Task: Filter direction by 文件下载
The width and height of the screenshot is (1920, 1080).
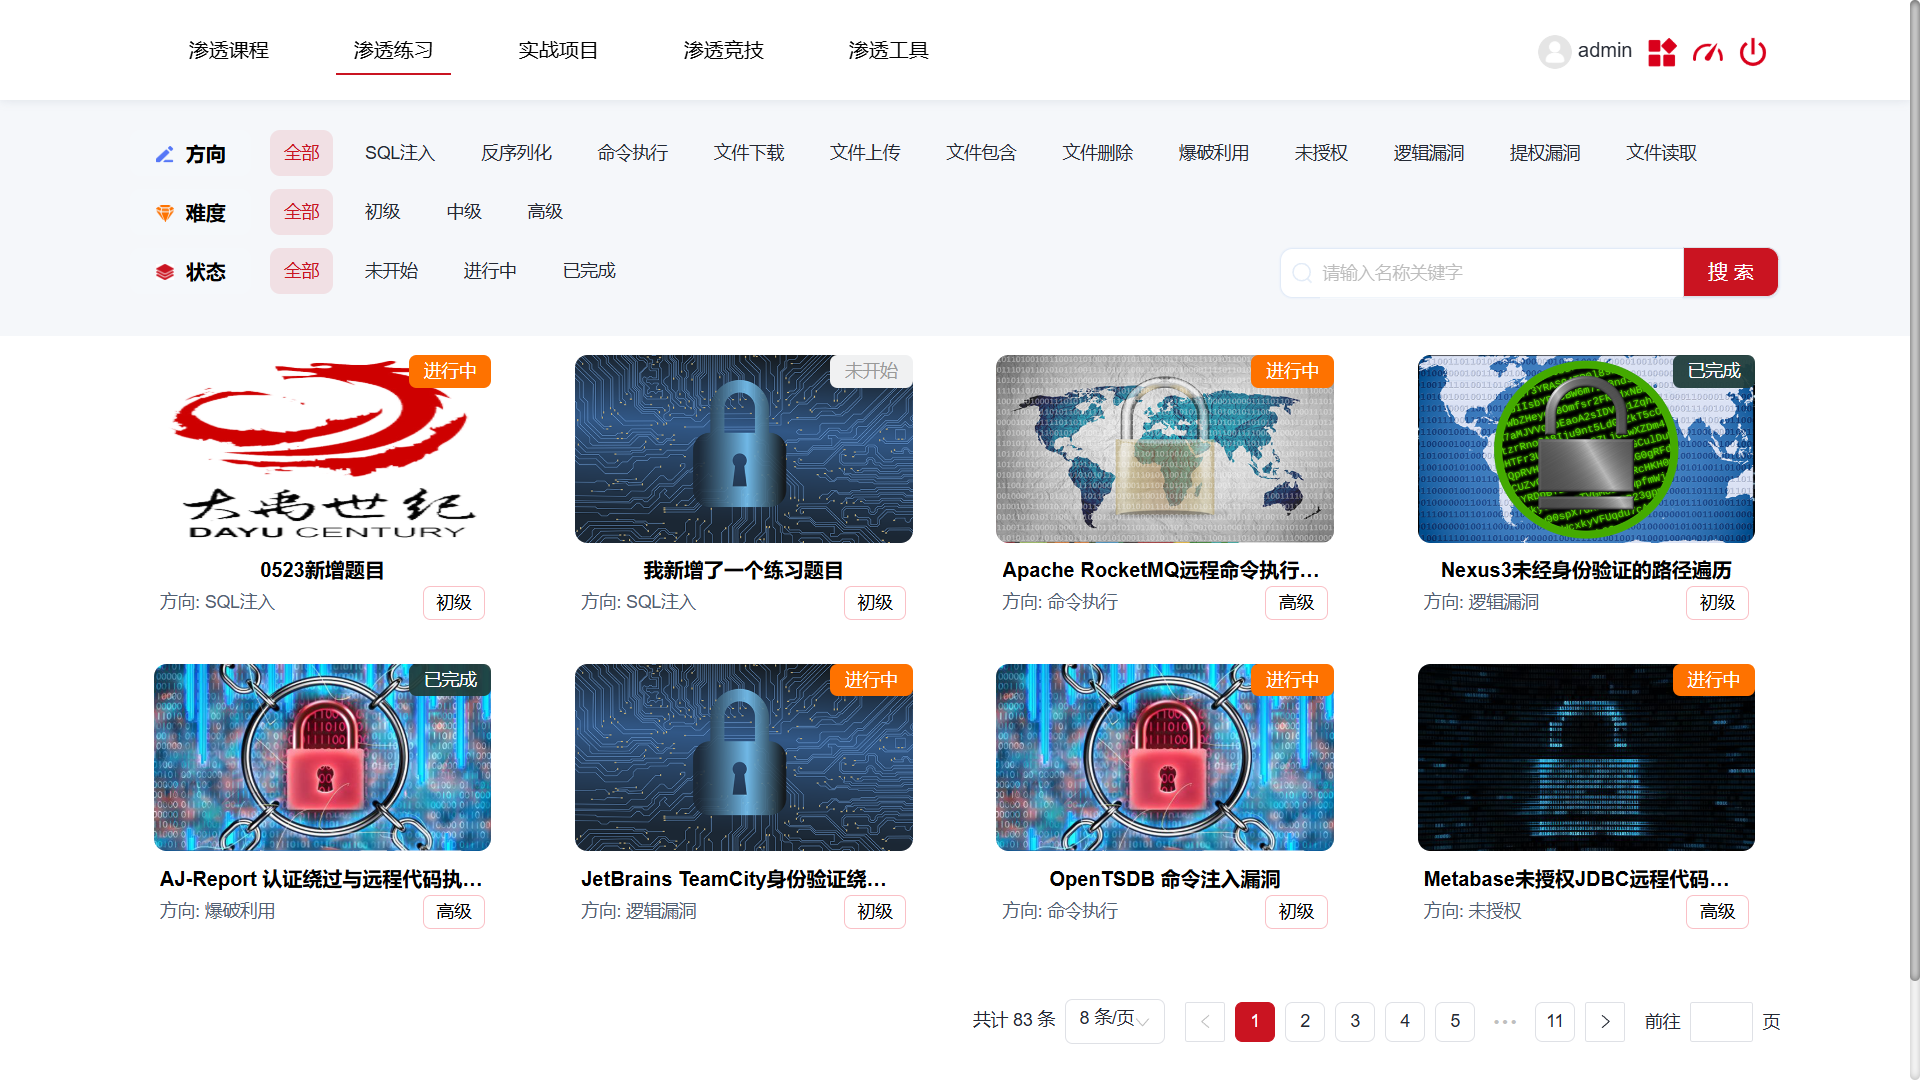Action: click(x=749, y=153)
